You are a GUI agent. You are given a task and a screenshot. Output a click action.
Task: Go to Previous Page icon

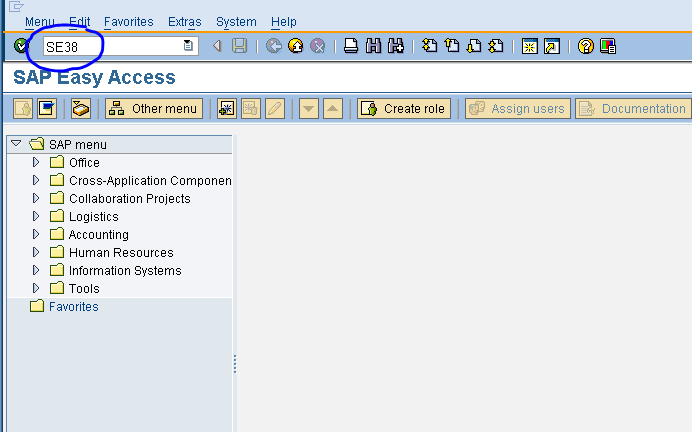pos(452,45)
